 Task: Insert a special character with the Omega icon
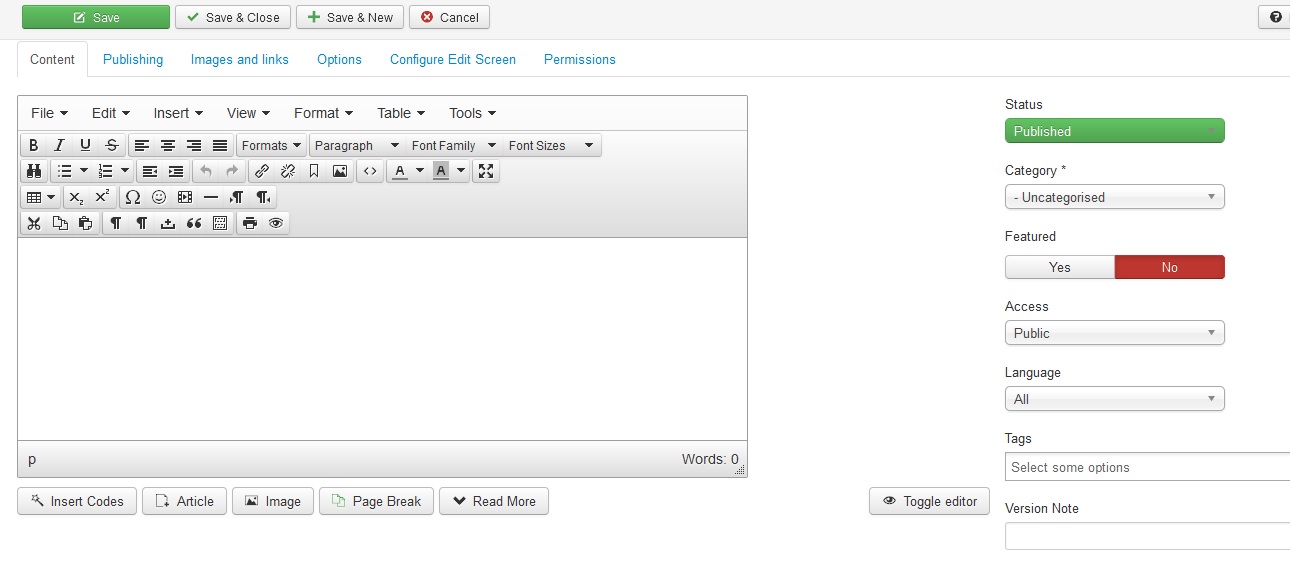tap(132, 197)
